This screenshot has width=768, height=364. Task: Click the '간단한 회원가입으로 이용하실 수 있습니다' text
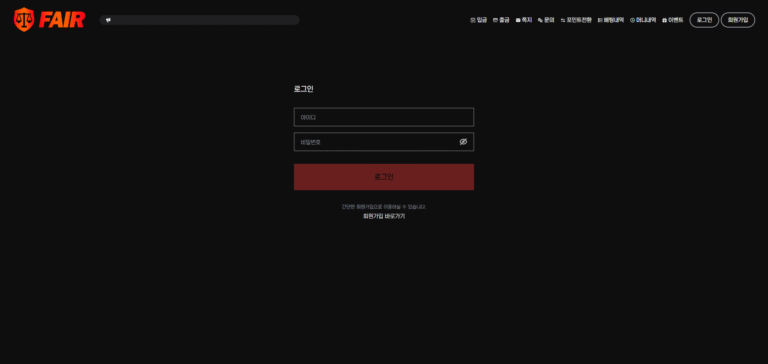coord(384,207)
